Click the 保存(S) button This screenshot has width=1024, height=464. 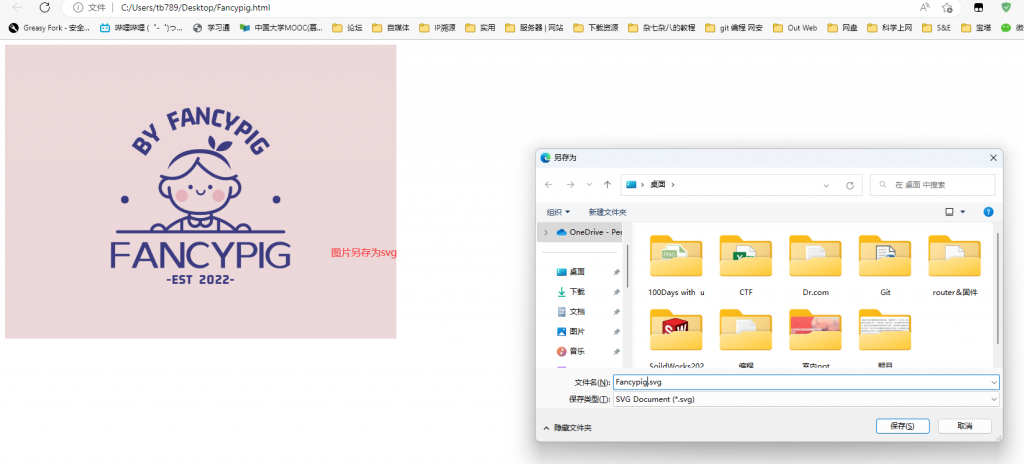902,426
